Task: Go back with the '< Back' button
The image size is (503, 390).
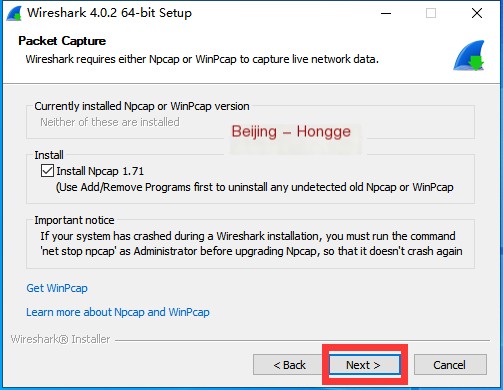Action: click(289, 365)
